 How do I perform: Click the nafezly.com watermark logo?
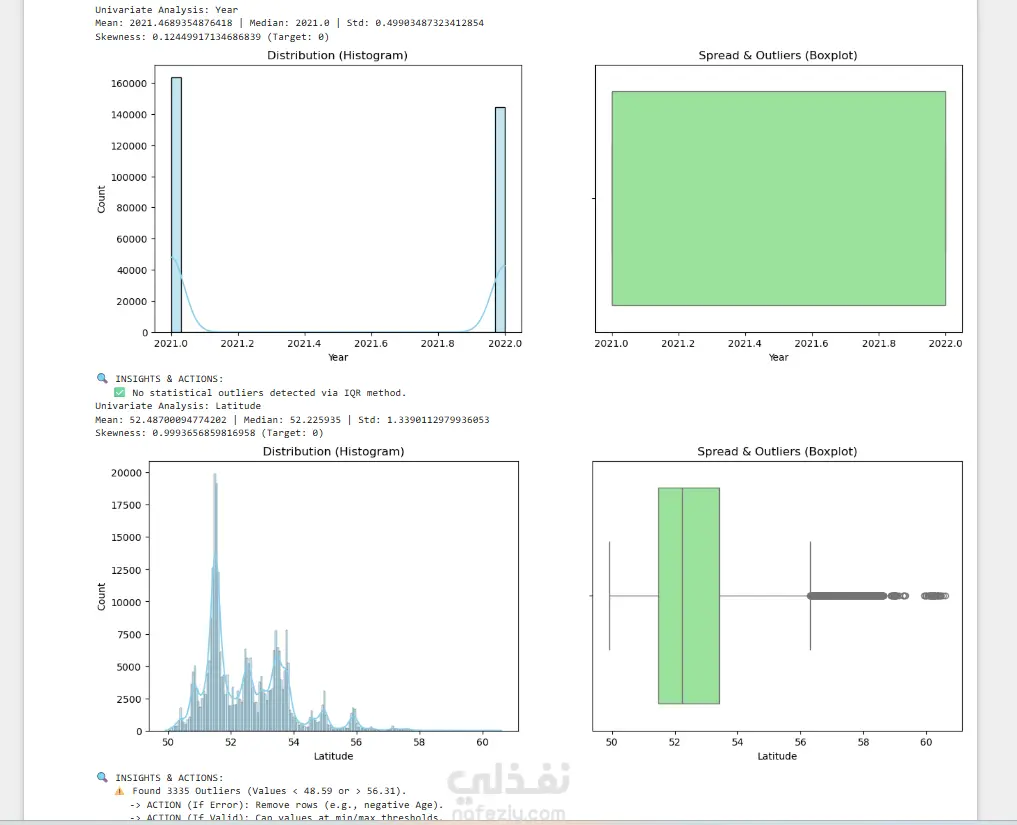click(508, 793)
